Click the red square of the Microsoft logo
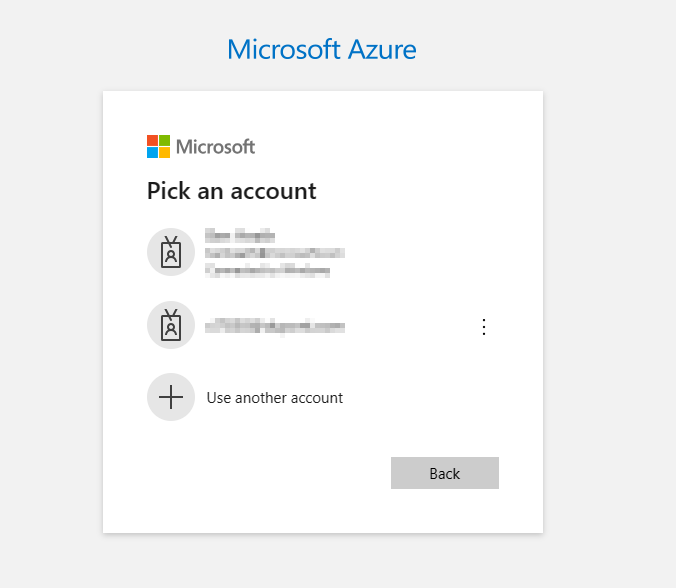 coord(152,141)
